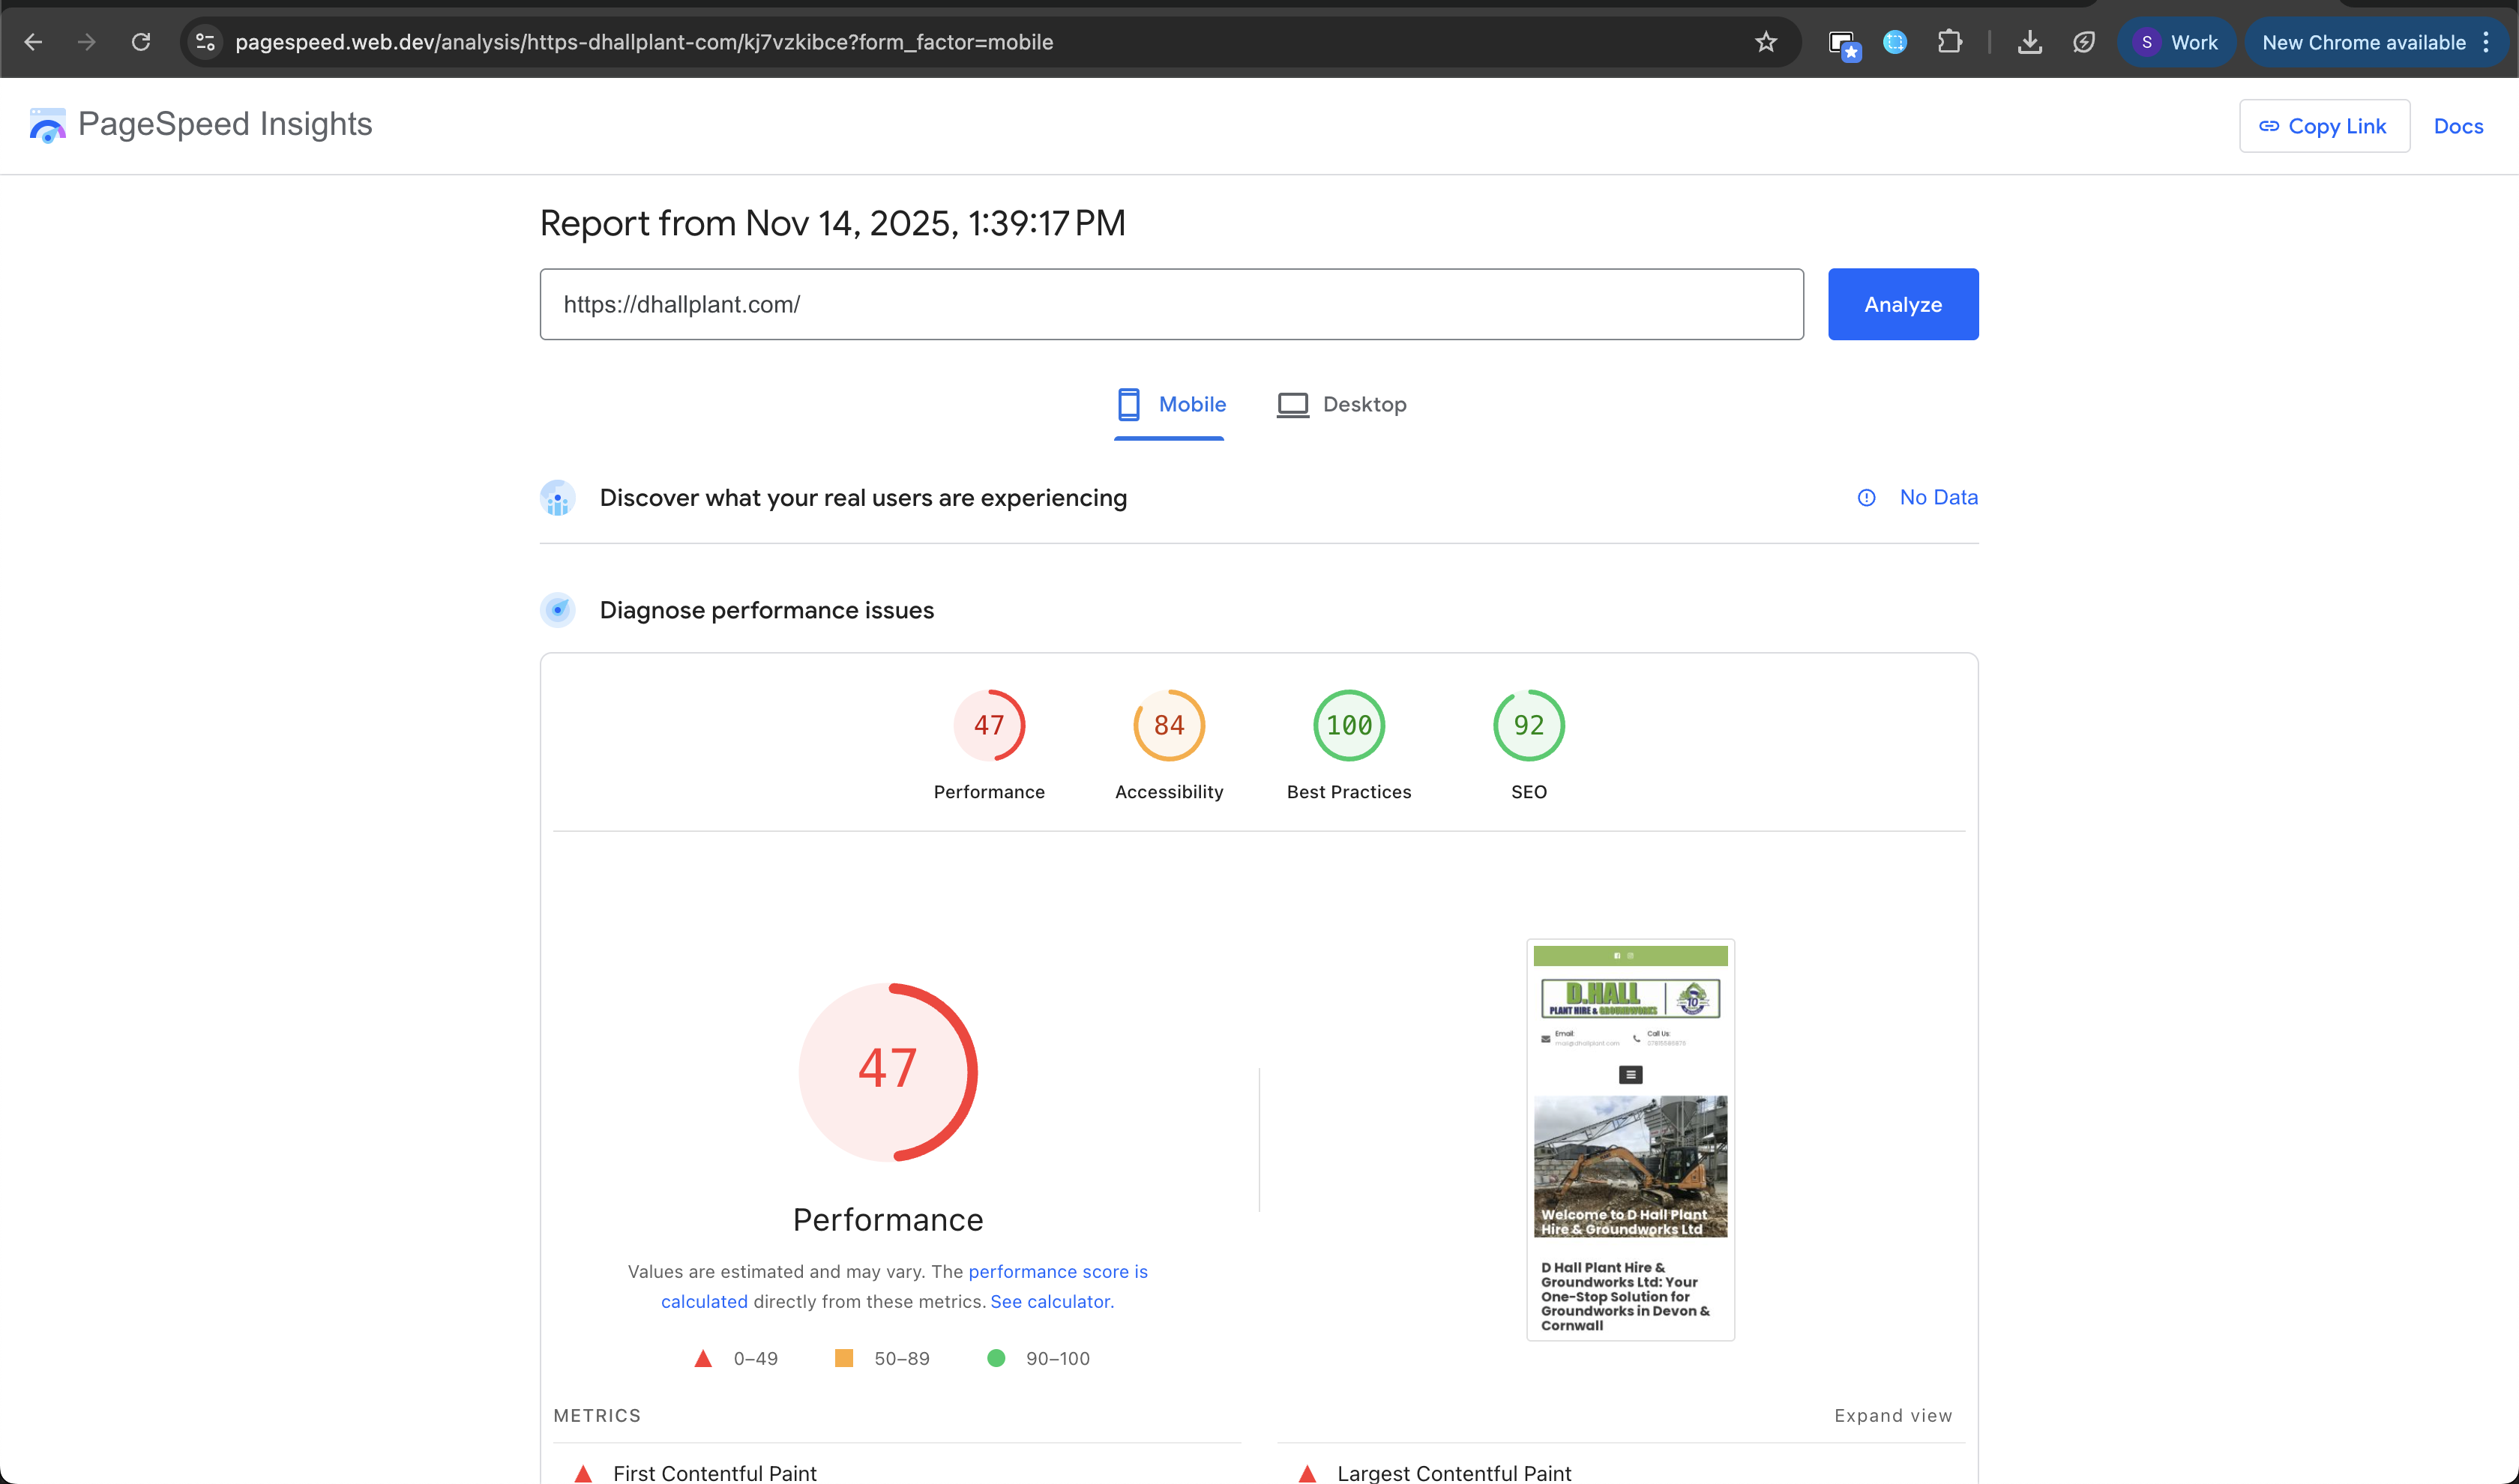Click the real-user experience icon near Discover heading

[x=557, y=497]
